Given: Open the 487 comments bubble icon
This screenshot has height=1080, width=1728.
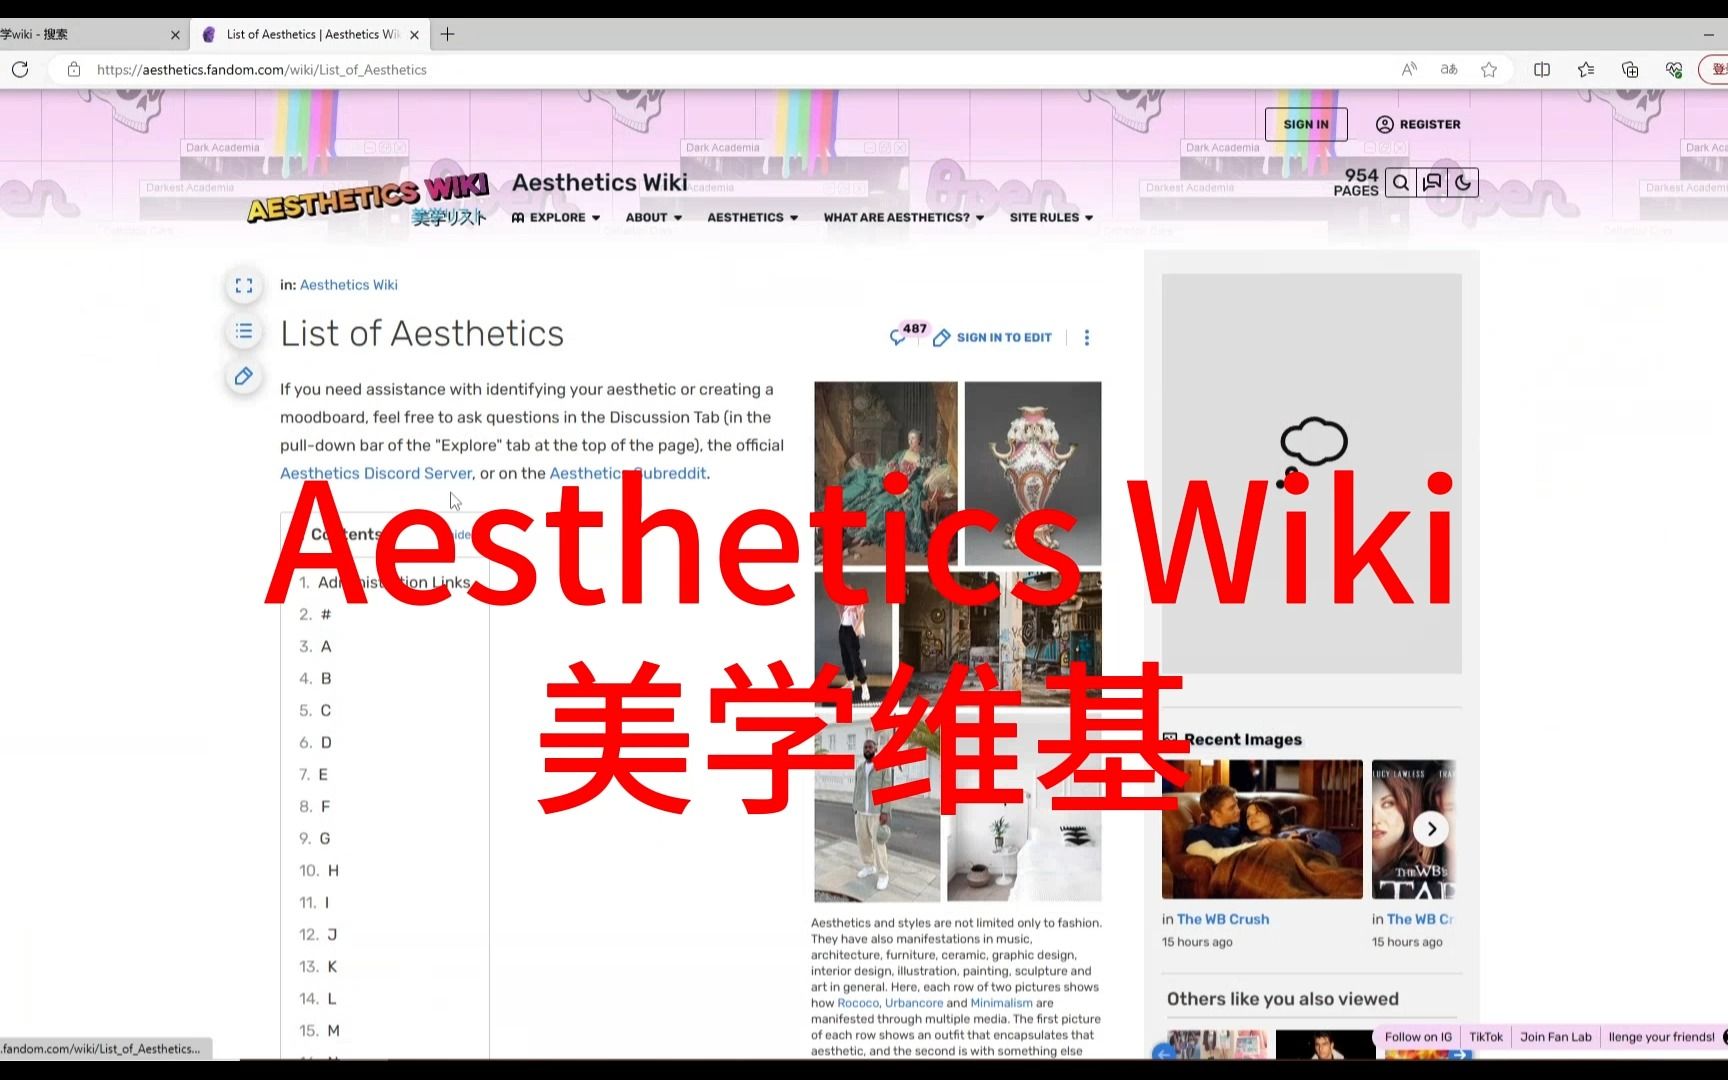Looking at the screenshot, I should click(x=908, y=334).
